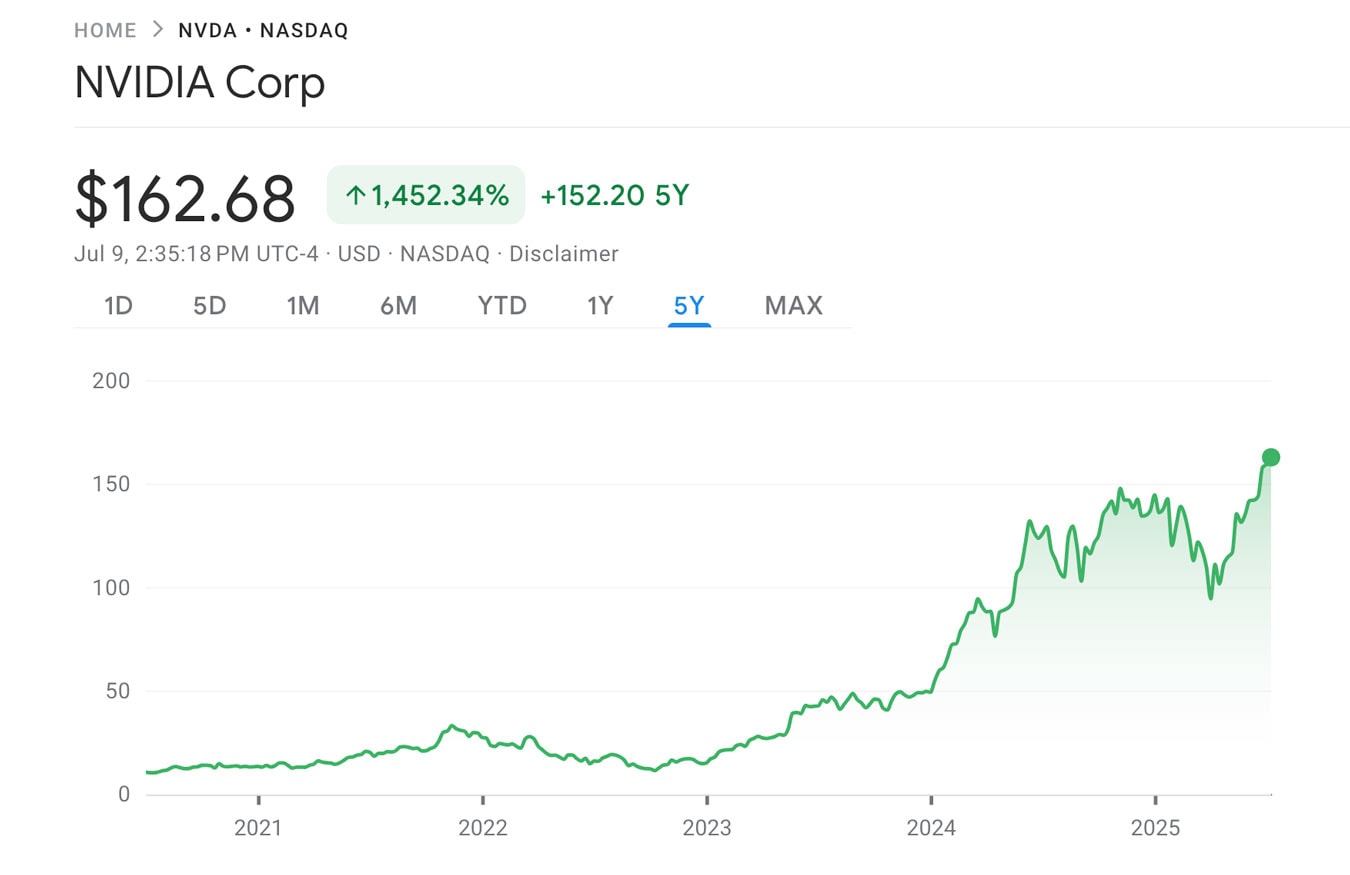Image resolution: width=1350 pixels, height=875 pixels.
Task: Click the breadcrumb chevron after HOME
Action: (x=158, y=30)
